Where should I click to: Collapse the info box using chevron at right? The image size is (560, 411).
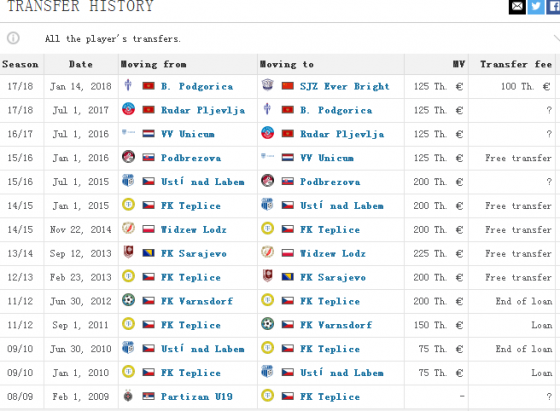tap(556, 38)
